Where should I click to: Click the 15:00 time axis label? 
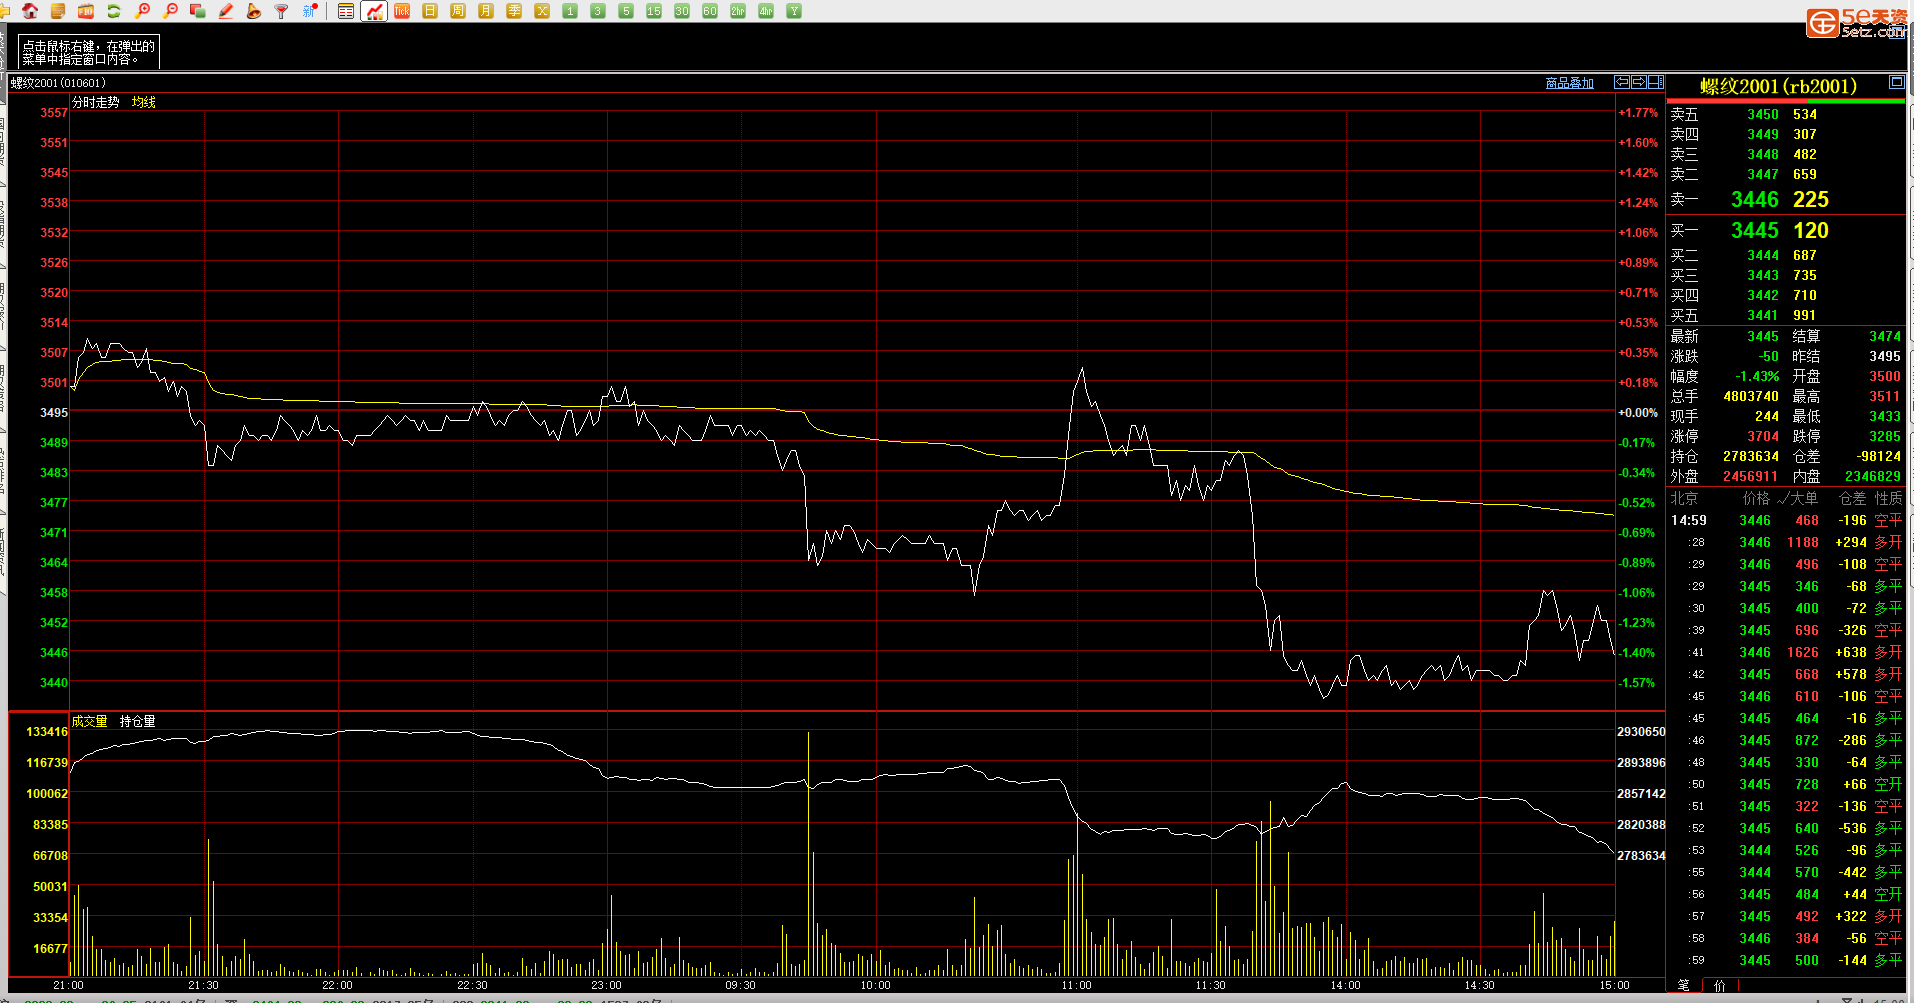(1614, 986)
